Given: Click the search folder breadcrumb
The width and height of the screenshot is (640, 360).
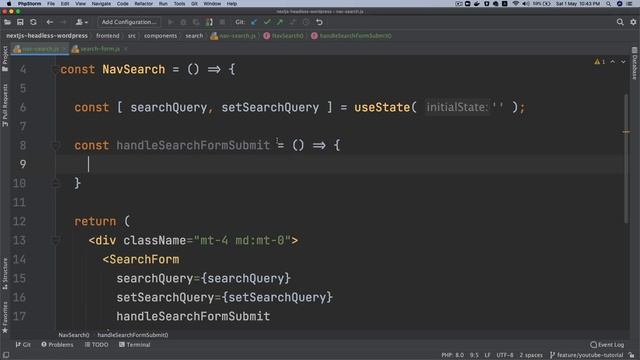Looking at the screenshot, I should coord(194,36).
